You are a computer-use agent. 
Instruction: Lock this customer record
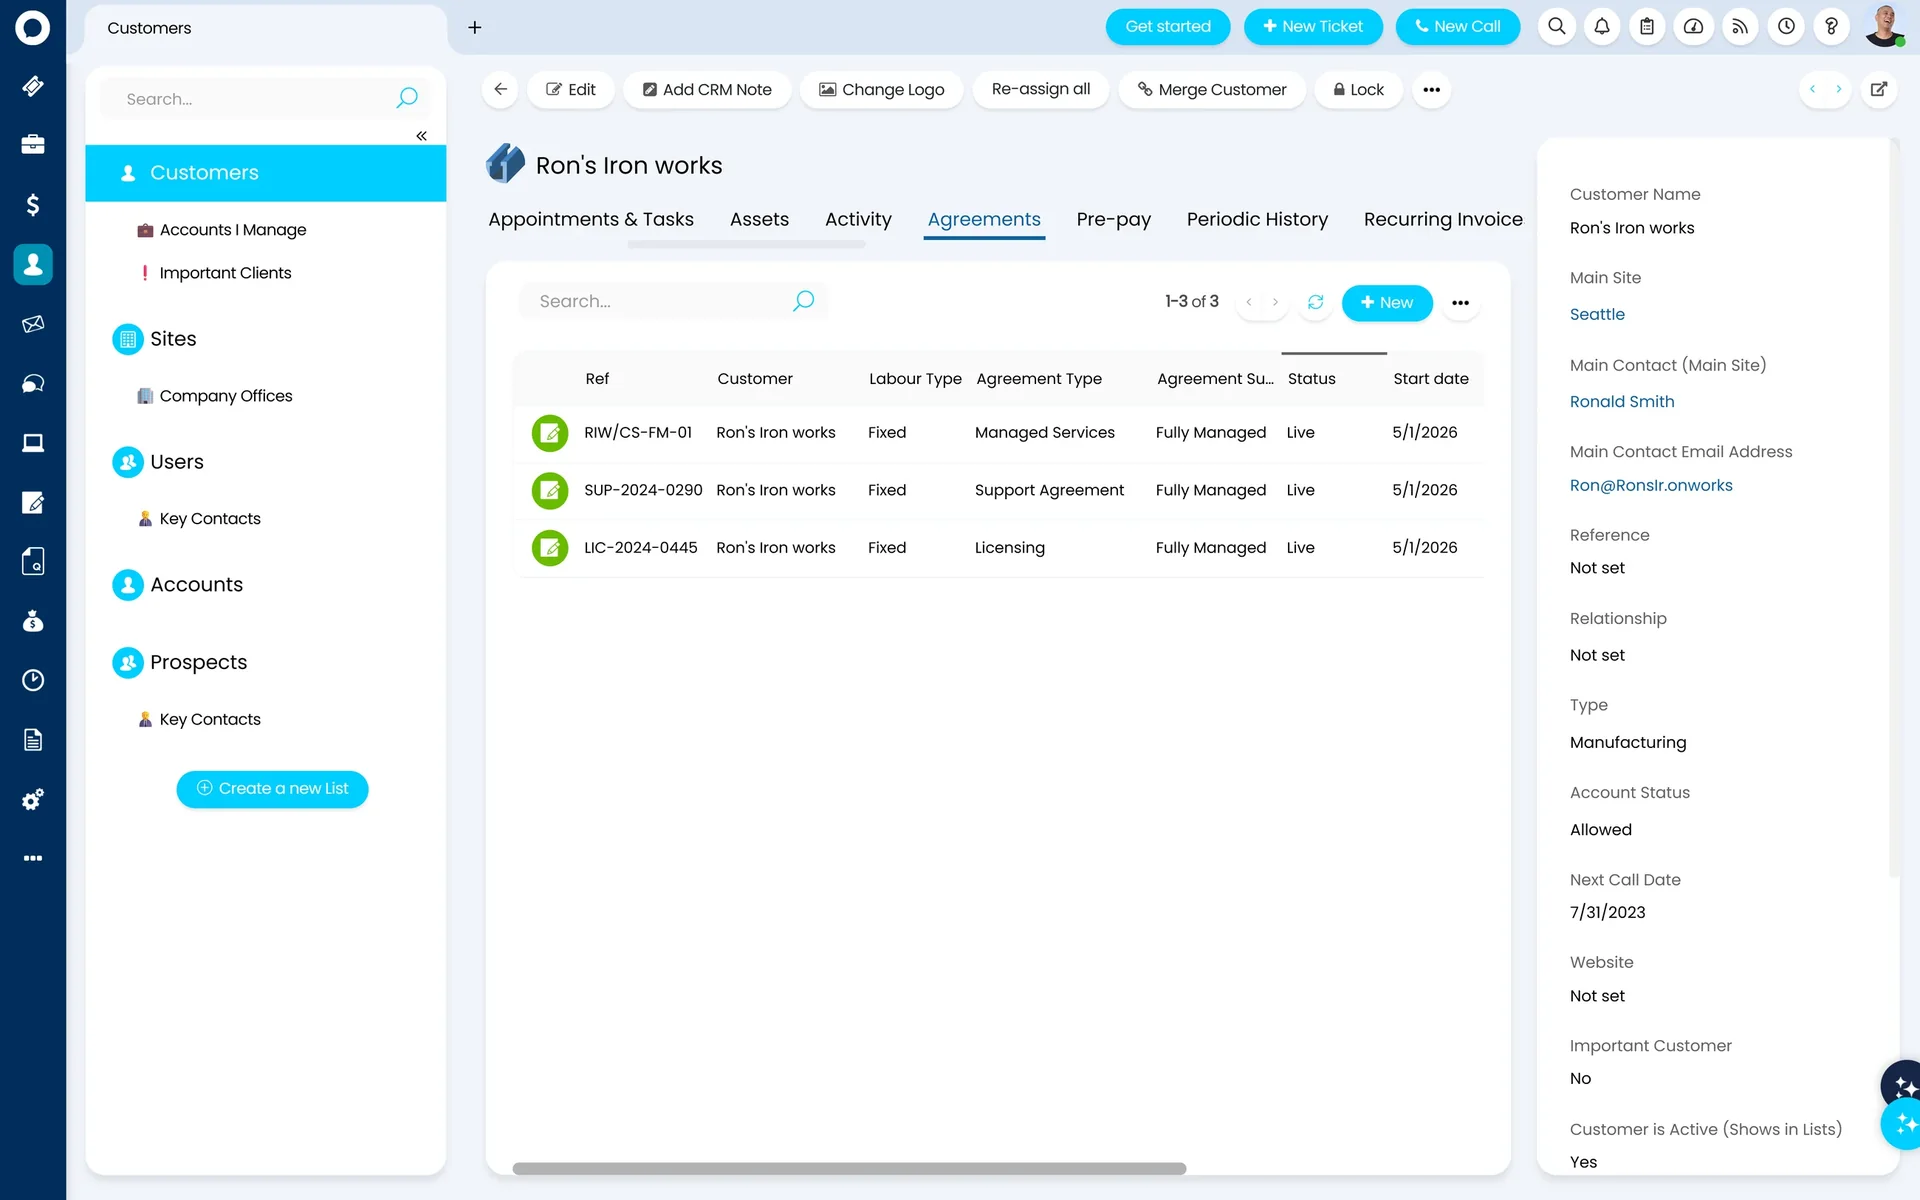tap(1359, 89)
